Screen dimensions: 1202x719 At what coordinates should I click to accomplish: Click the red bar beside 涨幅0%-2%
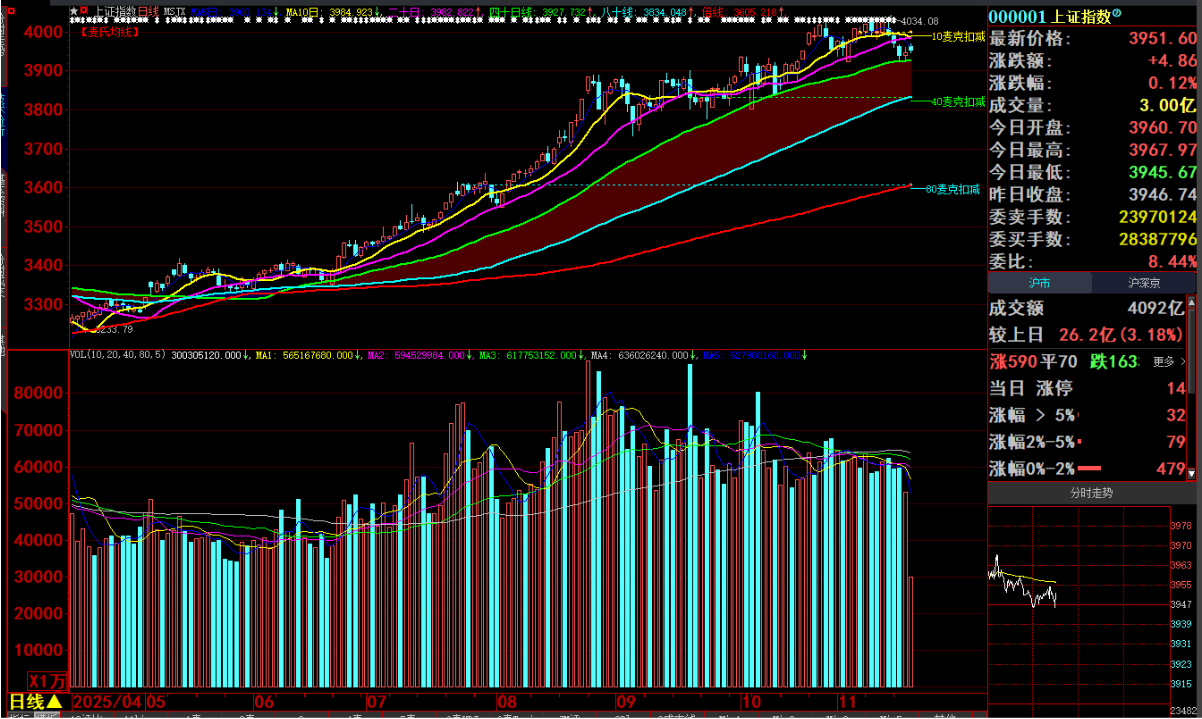(x=1090, y=468)
